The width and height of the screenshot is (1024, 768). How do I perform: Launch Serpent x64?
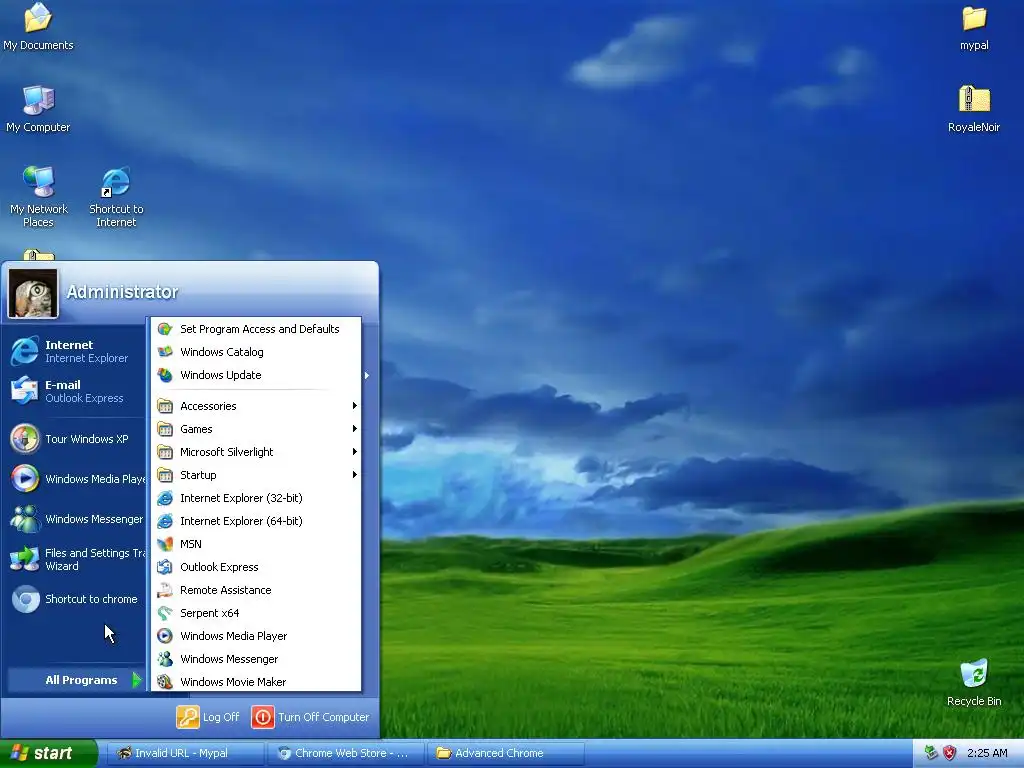point(256,613)
